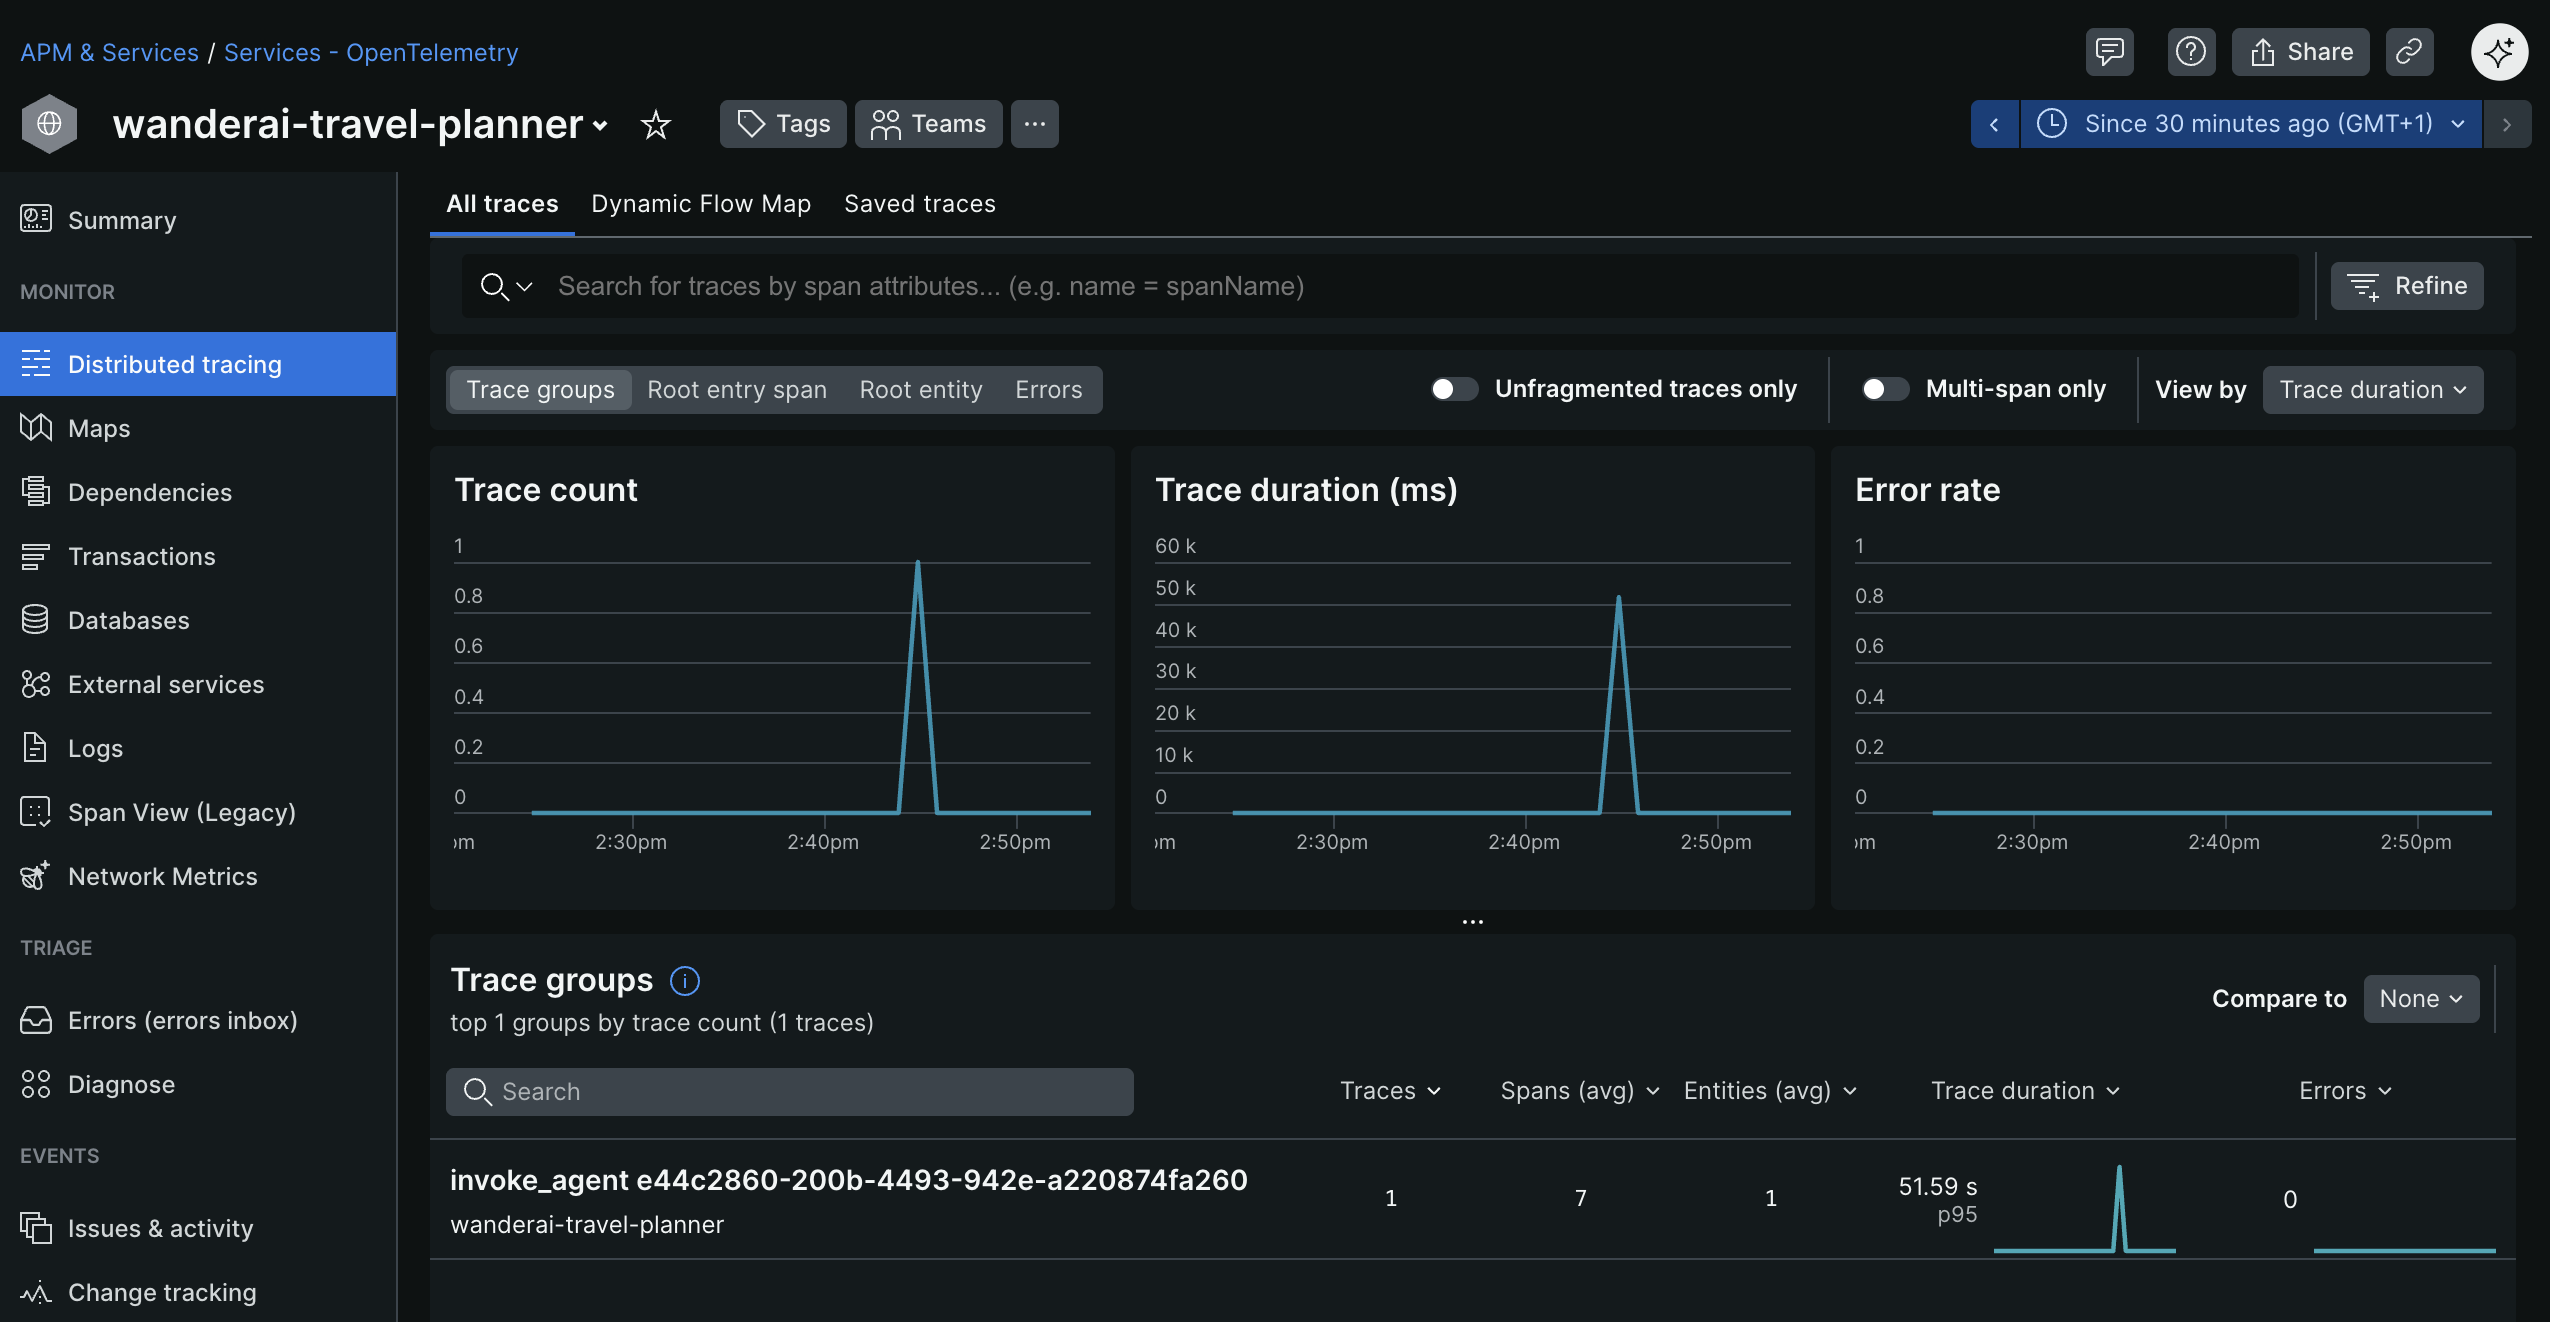Screen dimensions: 2550x1322
Task: Select Errors grouping option
Action: pos(1048,390)
